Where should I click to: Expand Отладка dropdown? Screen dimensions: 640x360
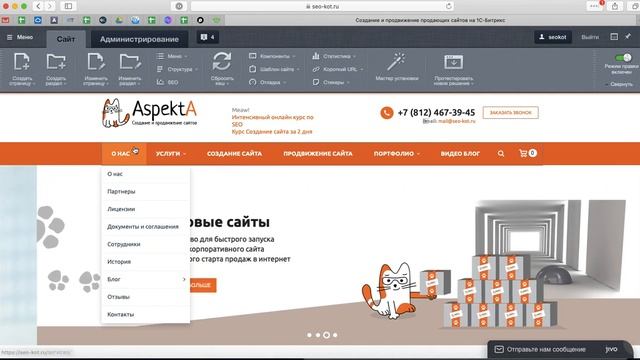point(268,82)
